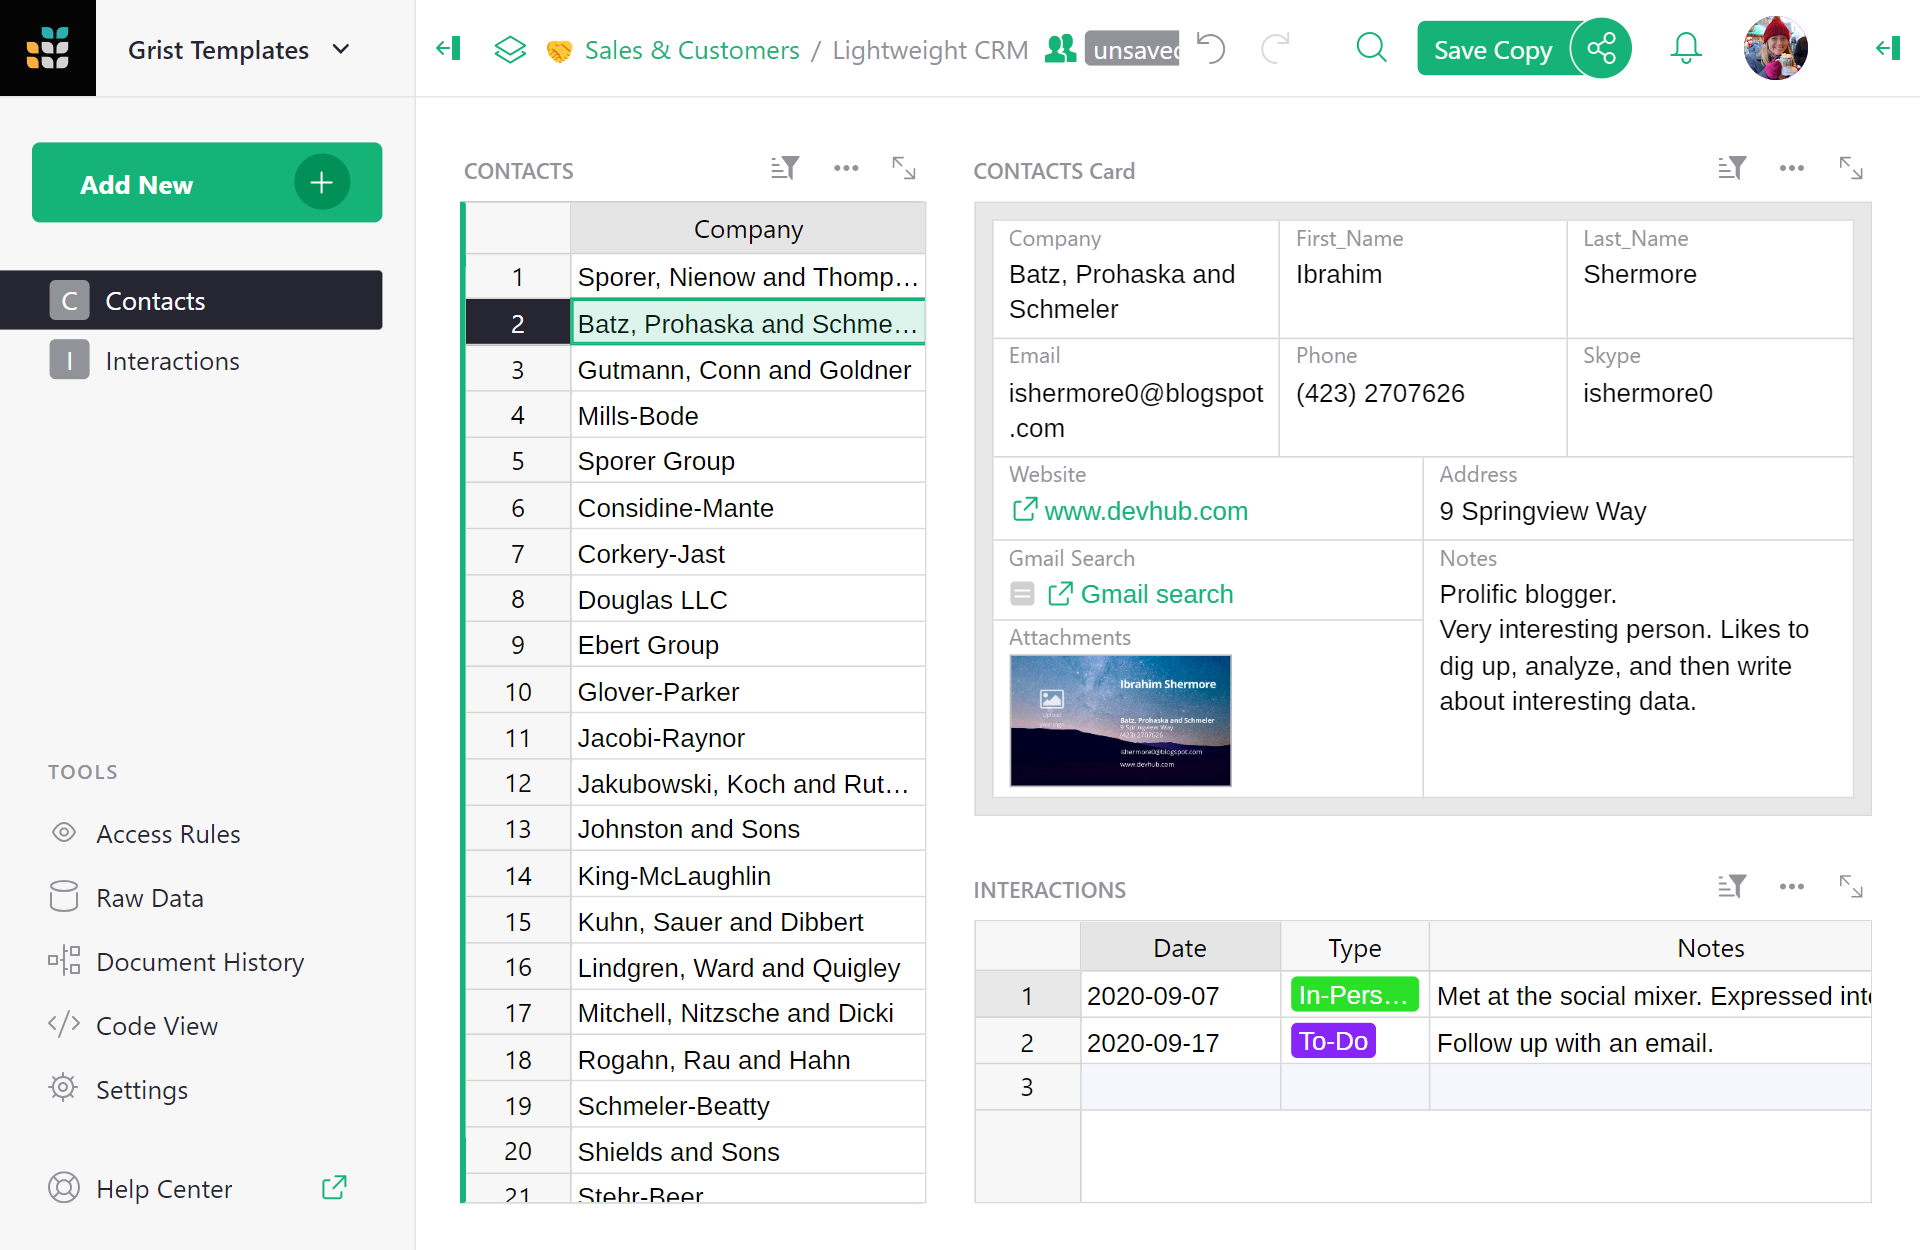Click the unsaved tag
1920x1250 pixels.
tap(1133, 49)
